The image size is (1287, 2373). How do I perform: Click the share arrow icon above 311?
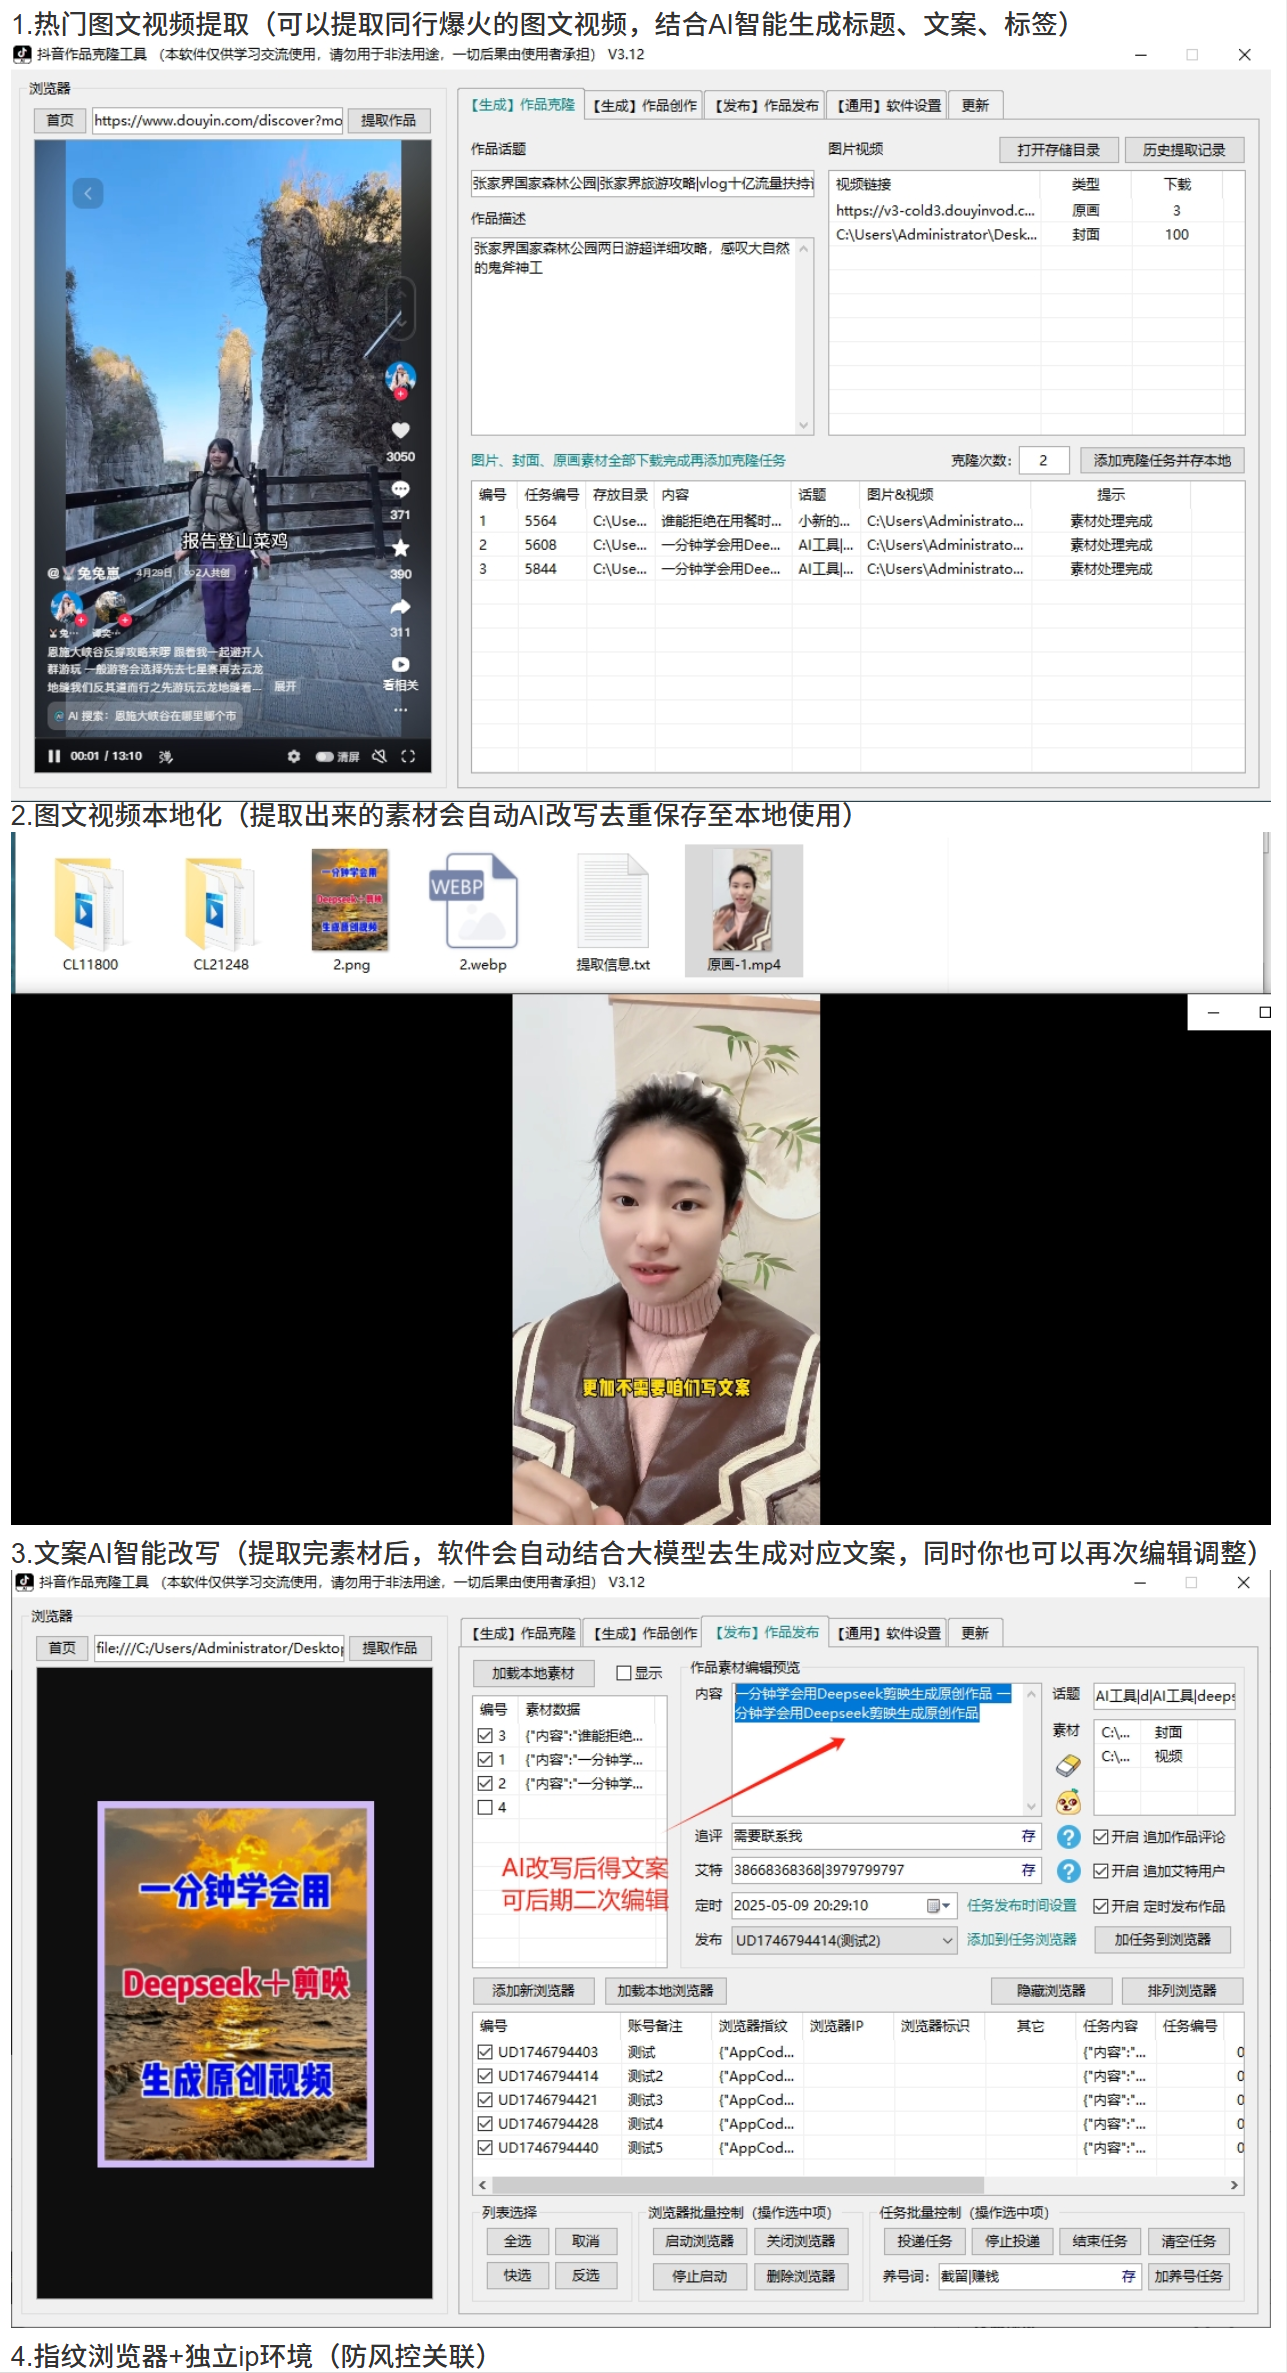[x=400, y=606]
